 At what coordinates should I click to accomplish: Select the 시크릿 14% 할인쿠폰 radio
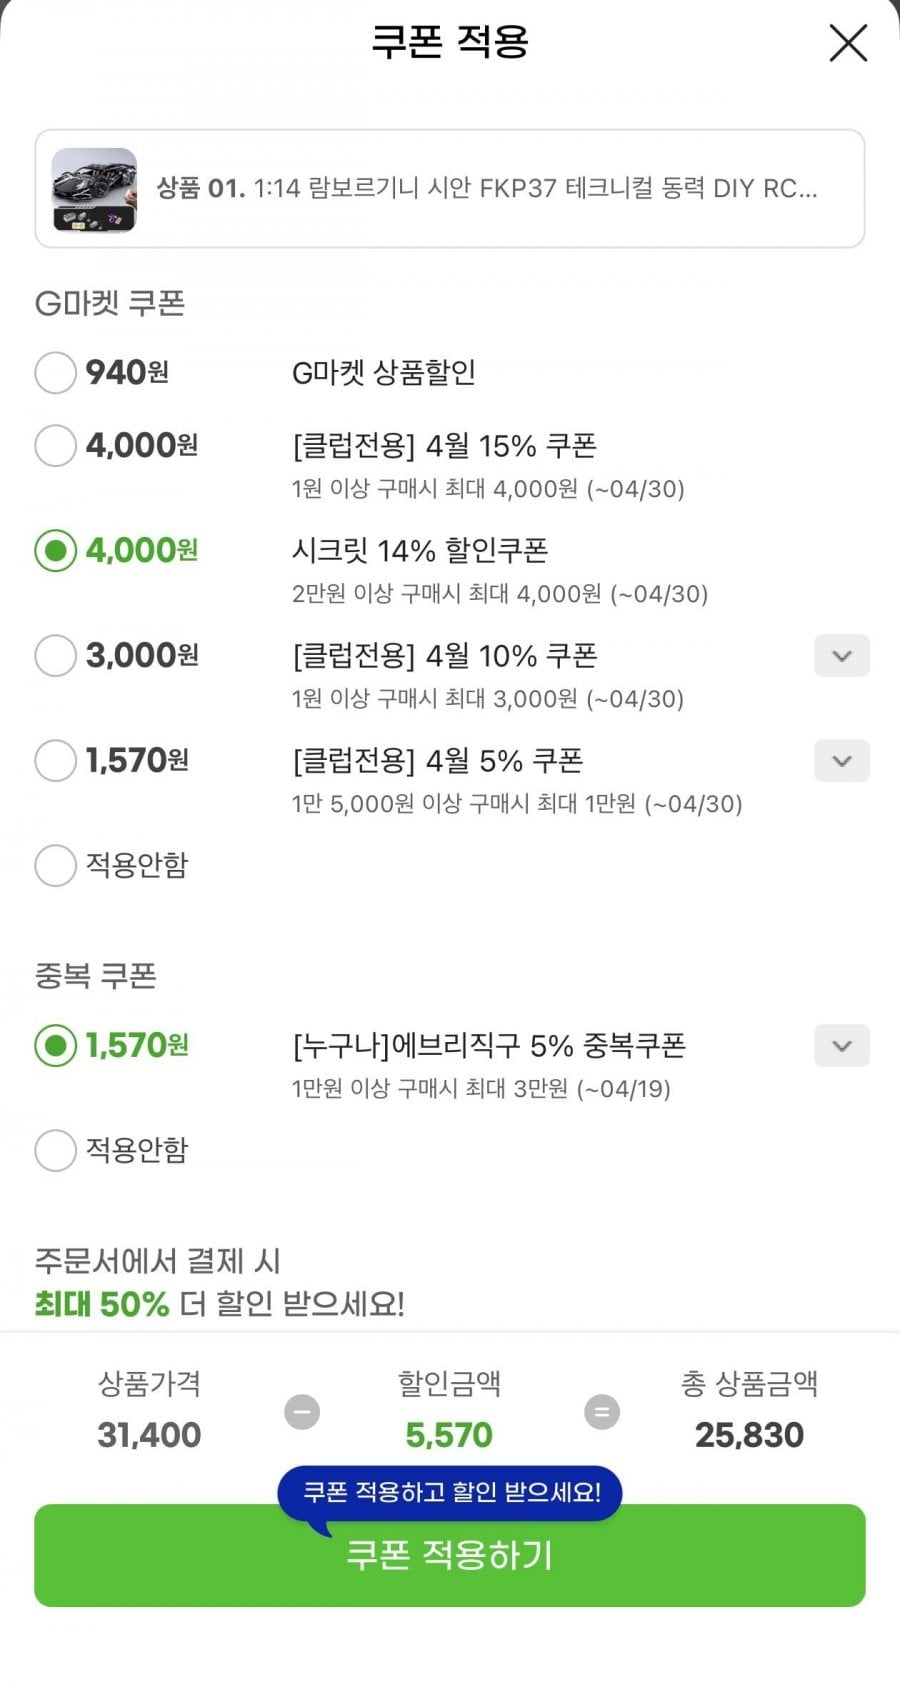pyautogui.click(x=56, y=551)
